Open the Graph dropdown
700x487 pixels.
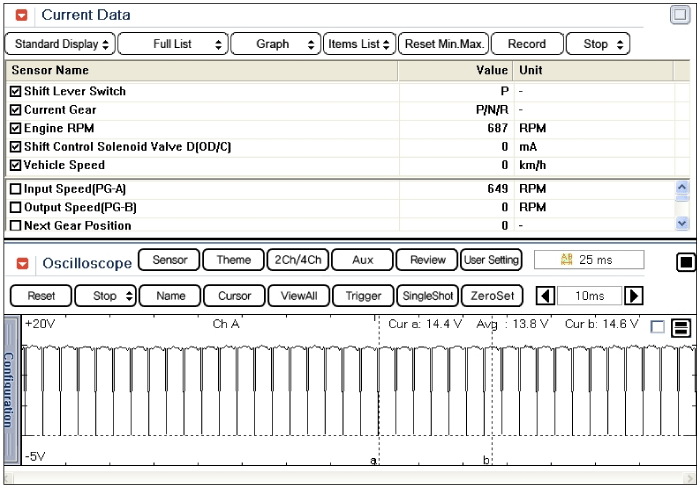click(x=275, y=44)
